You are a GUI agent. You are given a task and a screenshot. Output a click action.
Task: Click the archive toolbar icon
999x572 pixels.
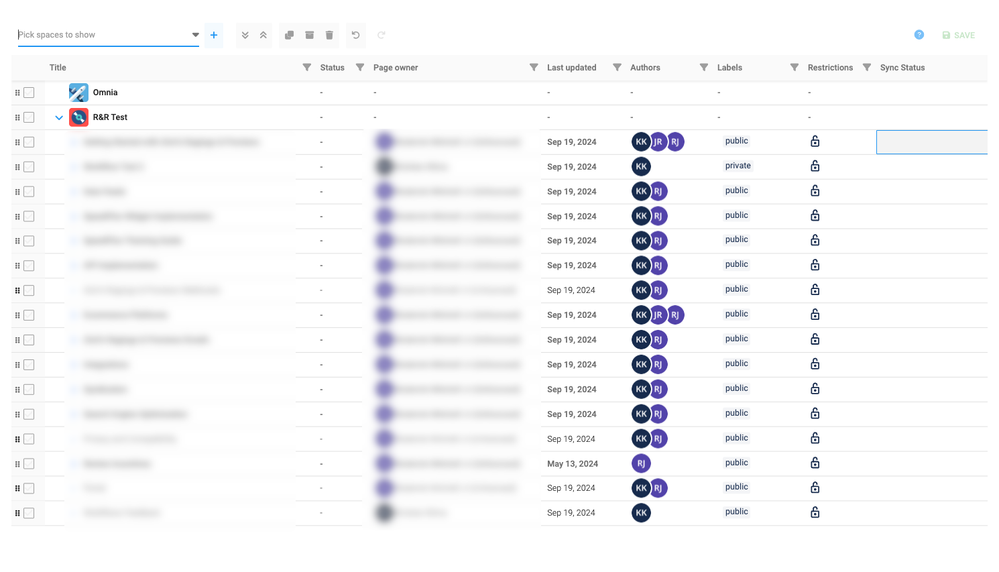310,35
